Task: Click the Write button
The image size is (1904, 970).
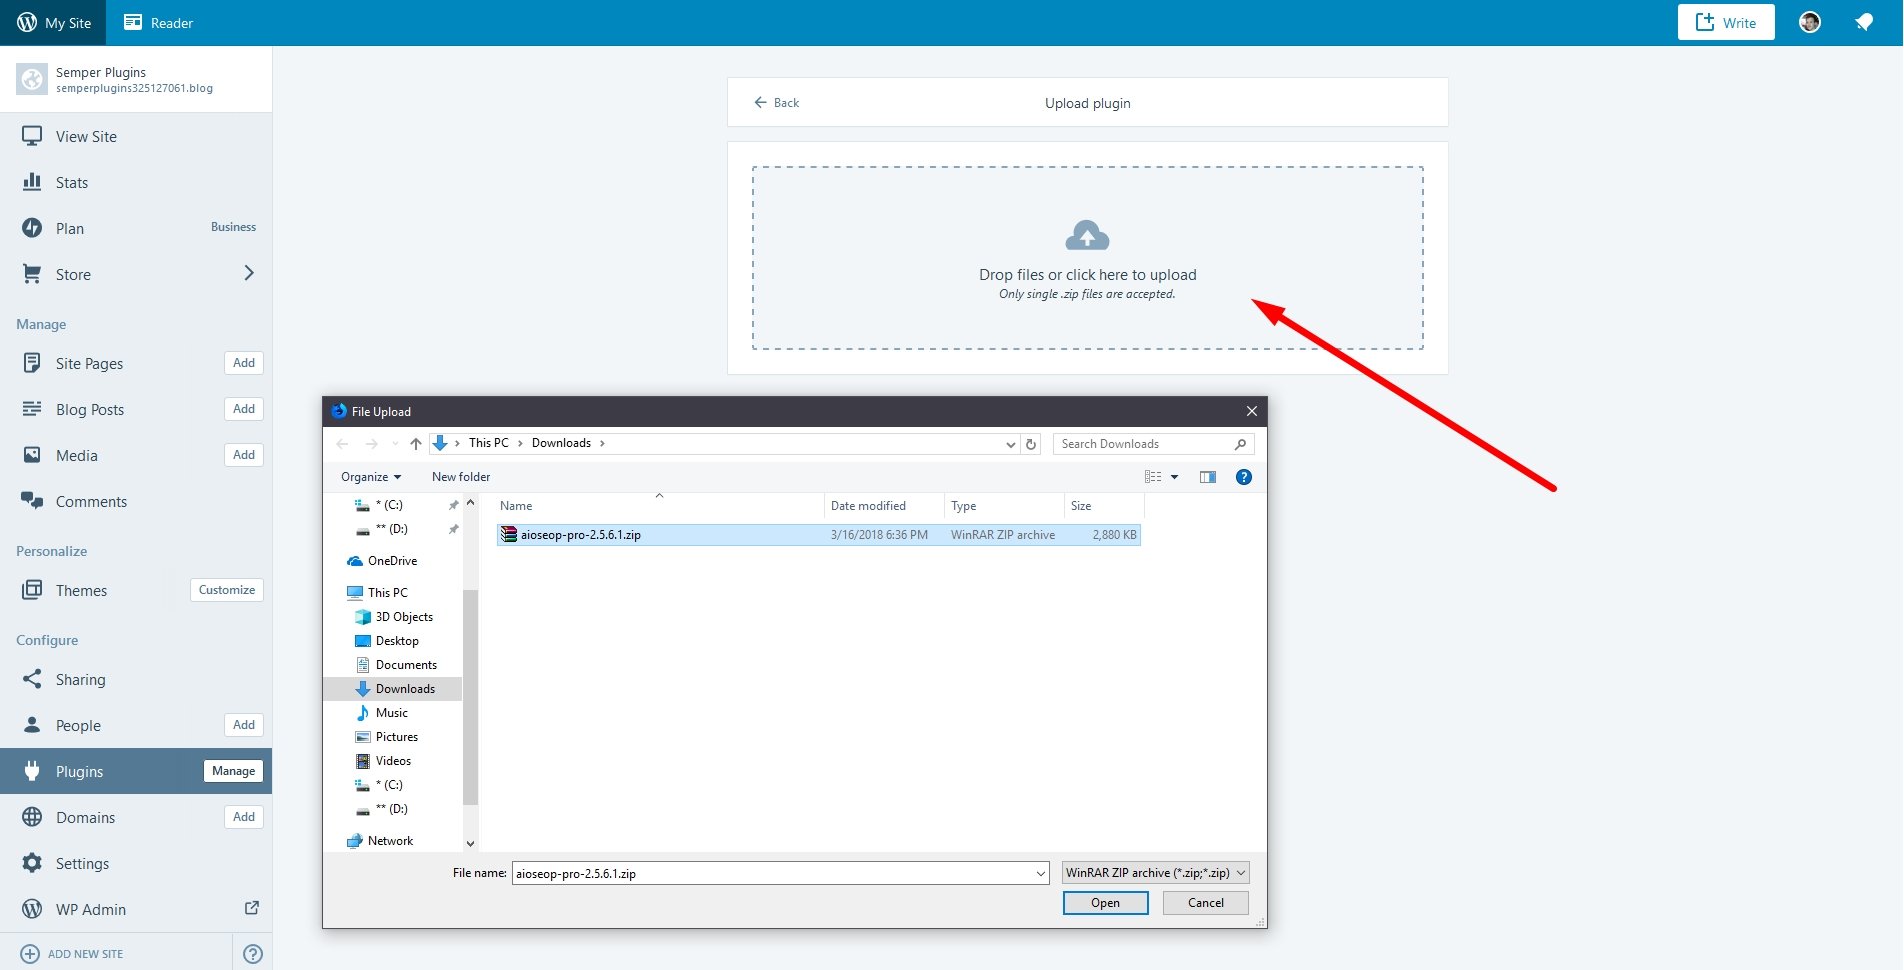Action: [1726, 22]
